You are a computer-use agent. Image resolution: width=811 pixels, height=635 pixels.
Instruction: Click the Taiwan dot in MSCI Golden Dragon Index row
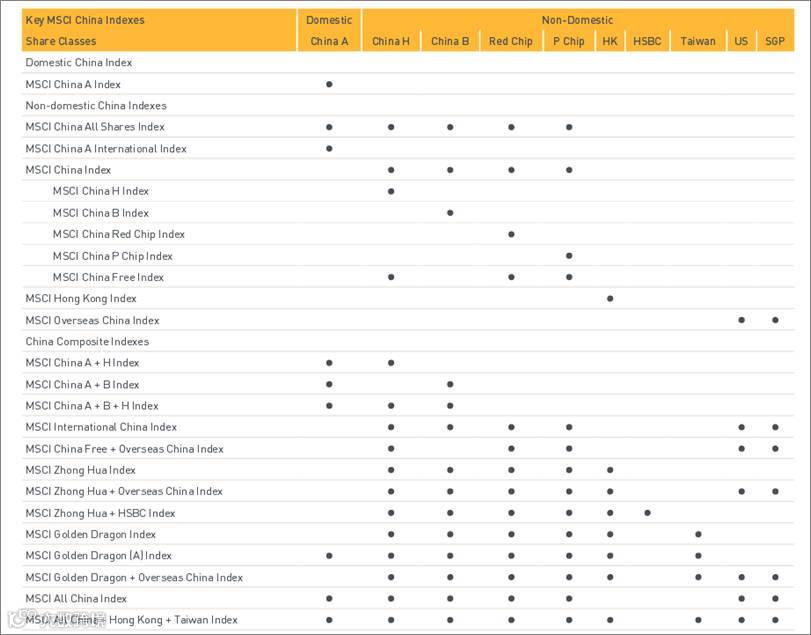(698, 534)
